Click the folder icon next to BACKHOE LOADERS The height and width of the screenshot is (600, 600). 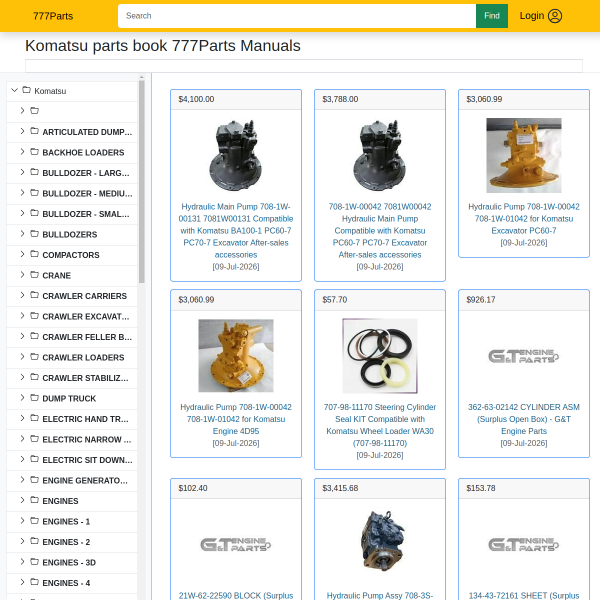(x=34, y=152)
